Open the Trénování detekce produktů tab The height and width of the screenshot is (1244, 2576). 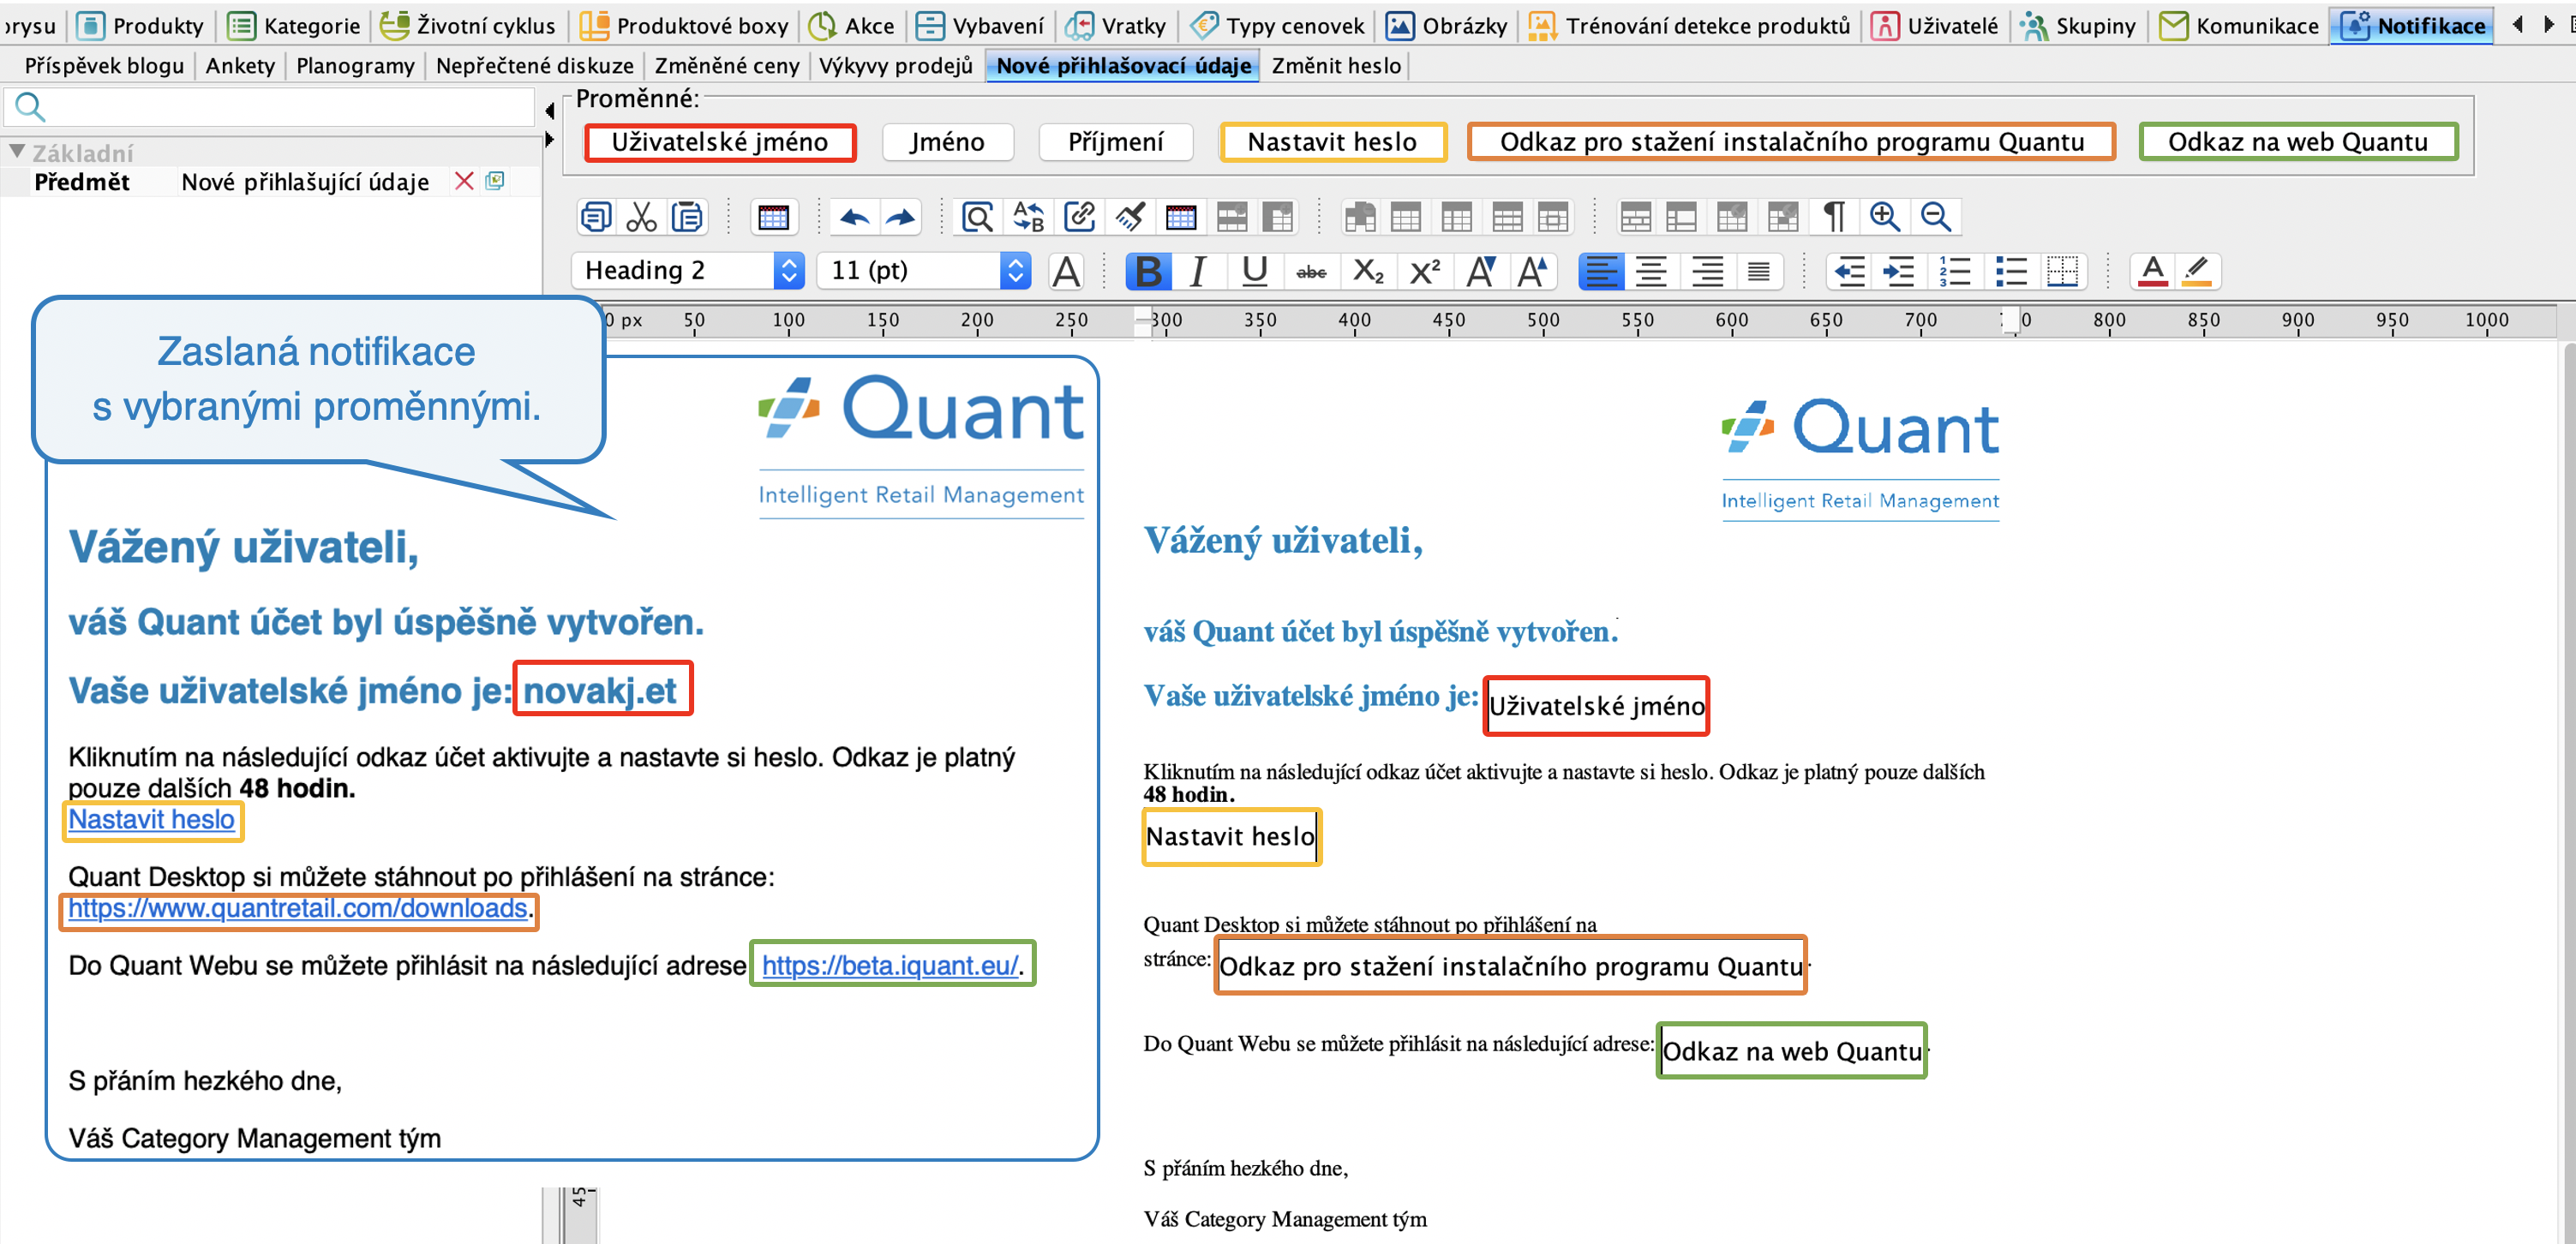point(1689,25)
